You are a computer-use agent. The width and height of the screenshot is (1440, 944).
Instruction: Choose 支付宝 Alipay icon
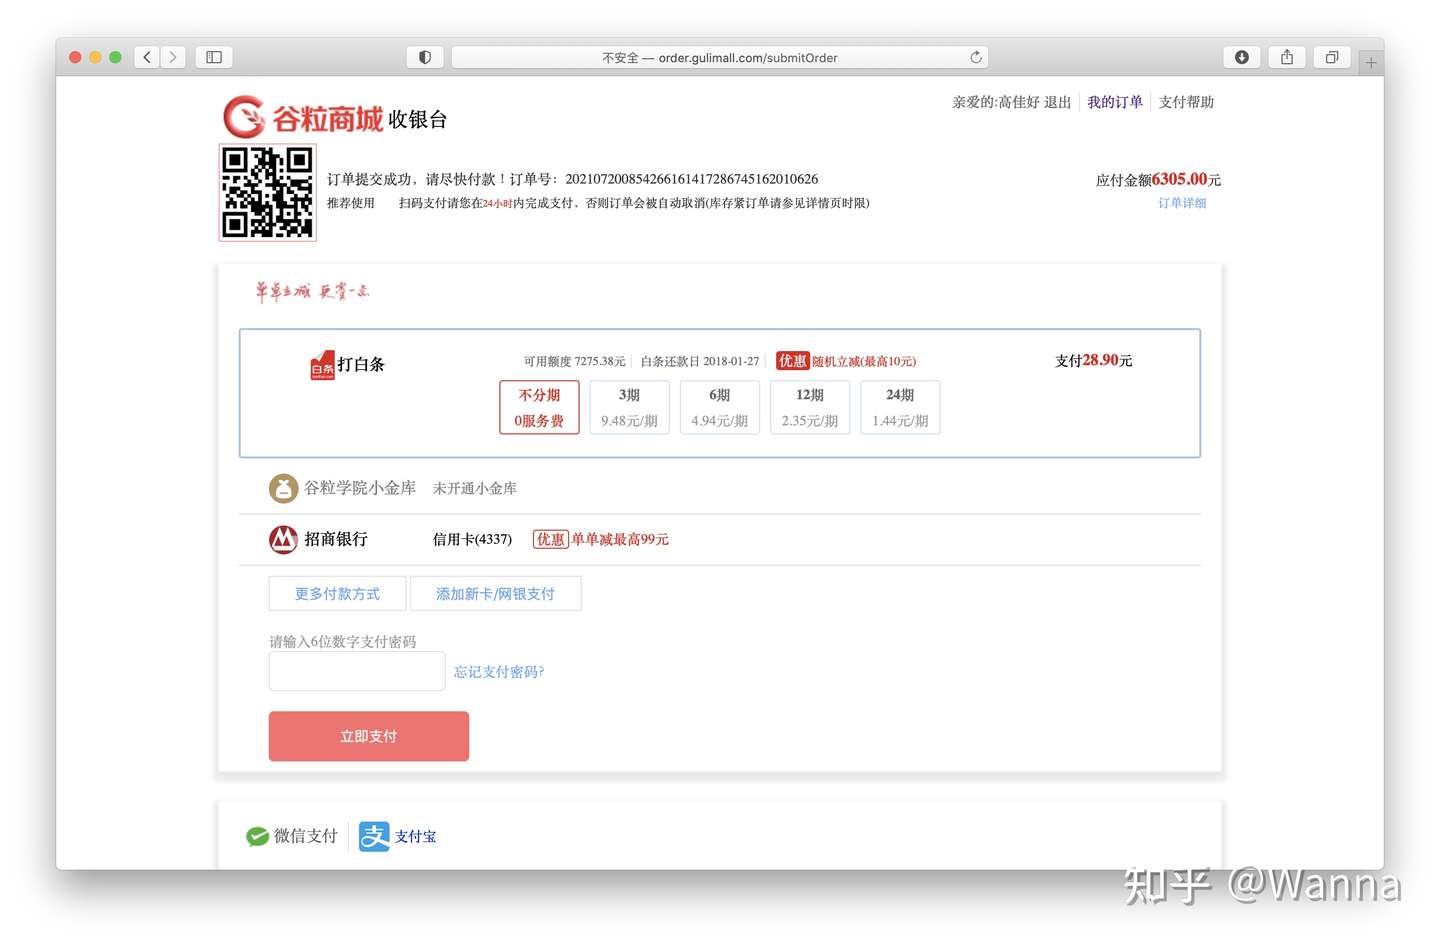pos(374,836)
